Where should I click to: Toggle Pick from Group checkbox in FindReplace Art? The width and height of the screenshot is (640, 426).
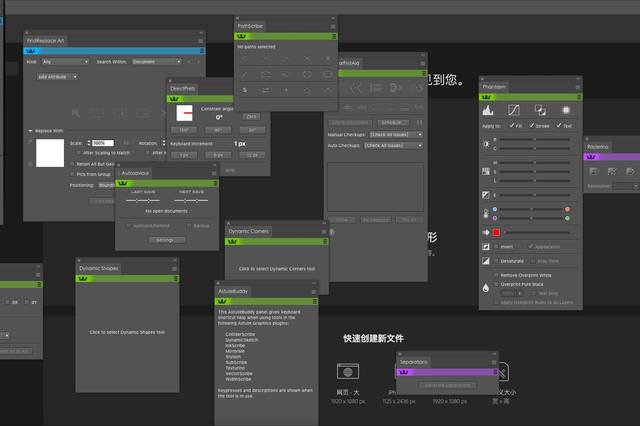(72, 174)
